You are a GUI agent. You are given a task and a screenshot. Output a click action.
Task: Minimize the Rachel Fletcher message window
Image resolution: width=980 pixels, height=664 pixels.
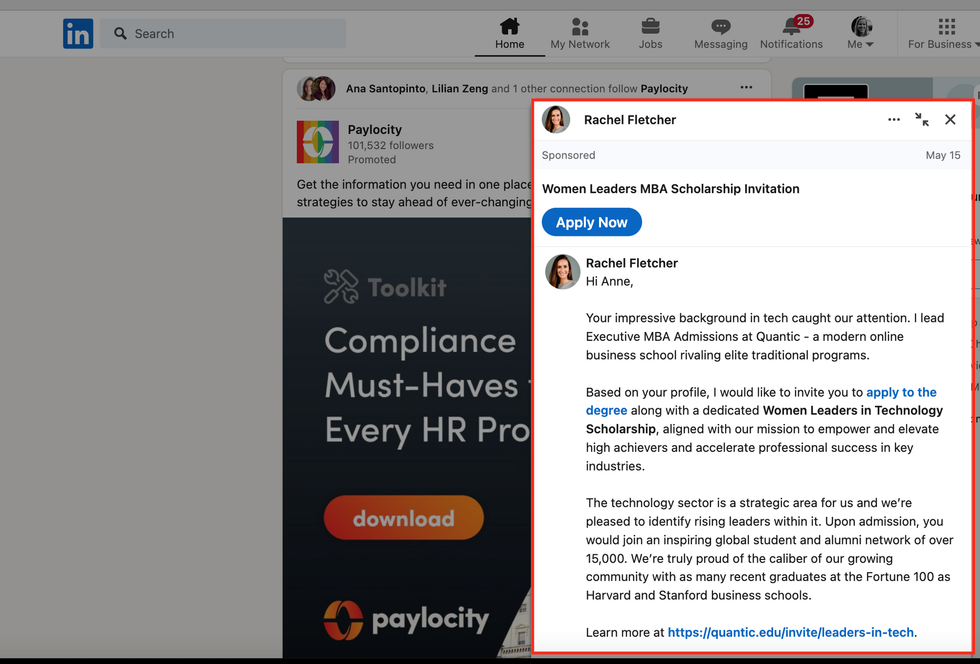point(922,120)
